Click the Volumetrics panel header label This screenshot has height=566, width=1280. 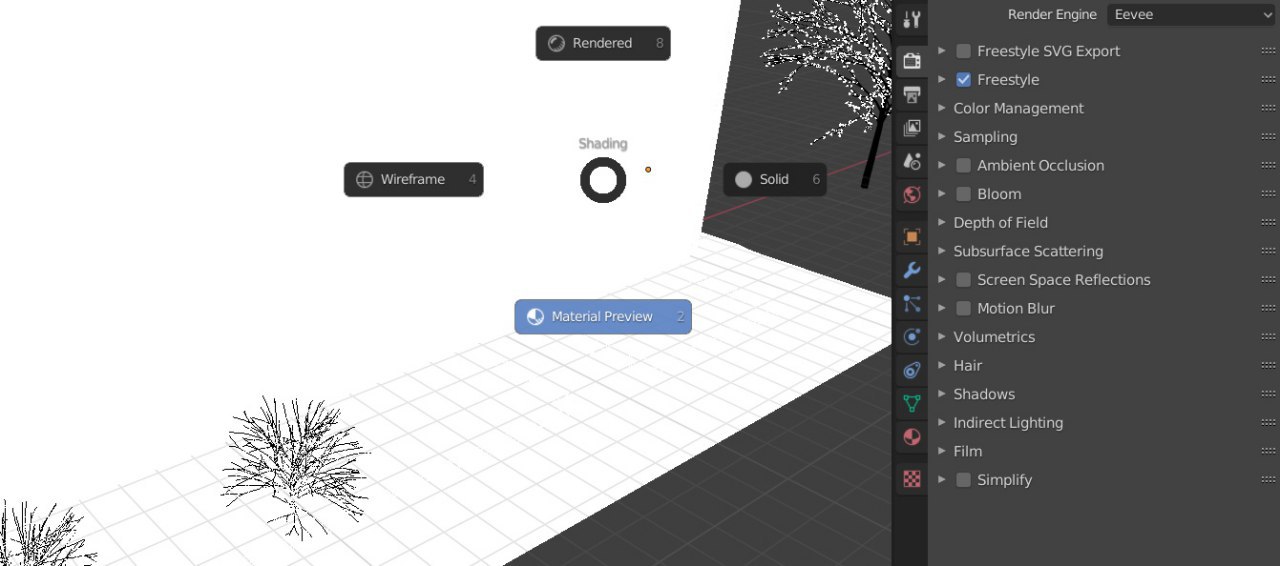coord(994,337)
